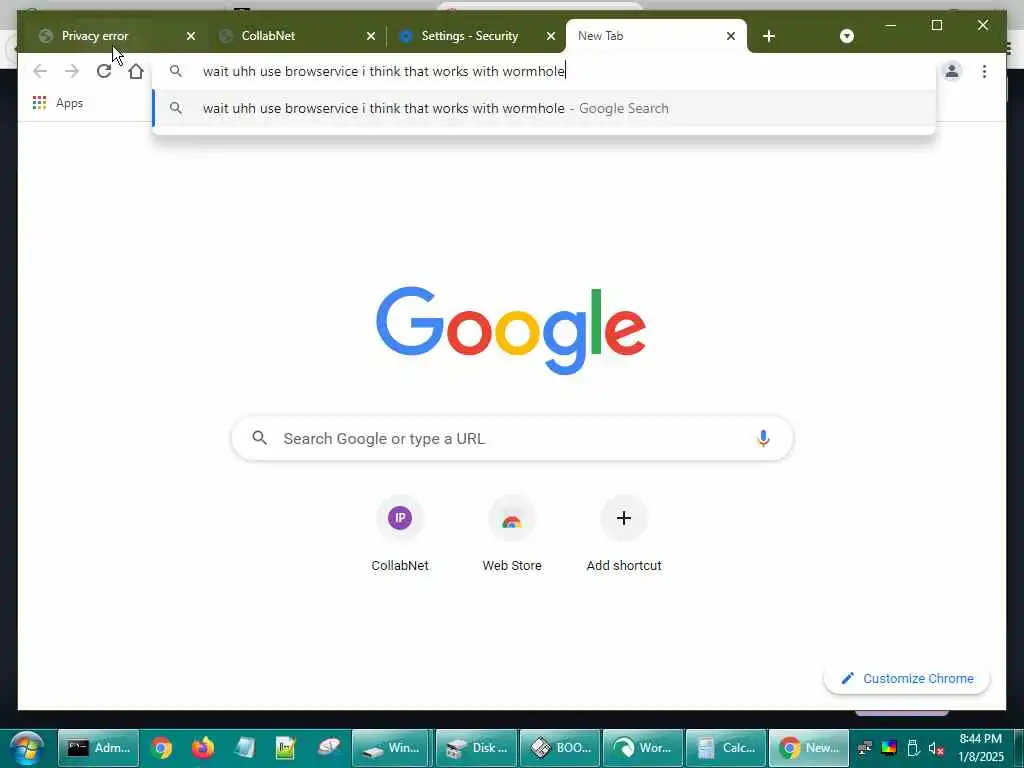Open Chrome's three-dot menu
Screen dimensions: 1024x768
[984, 71]
